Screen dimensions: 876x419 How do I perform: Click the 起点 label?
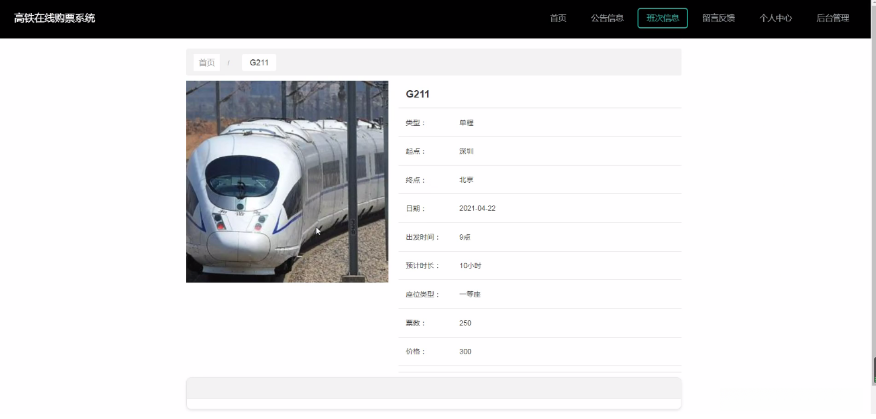415,151
